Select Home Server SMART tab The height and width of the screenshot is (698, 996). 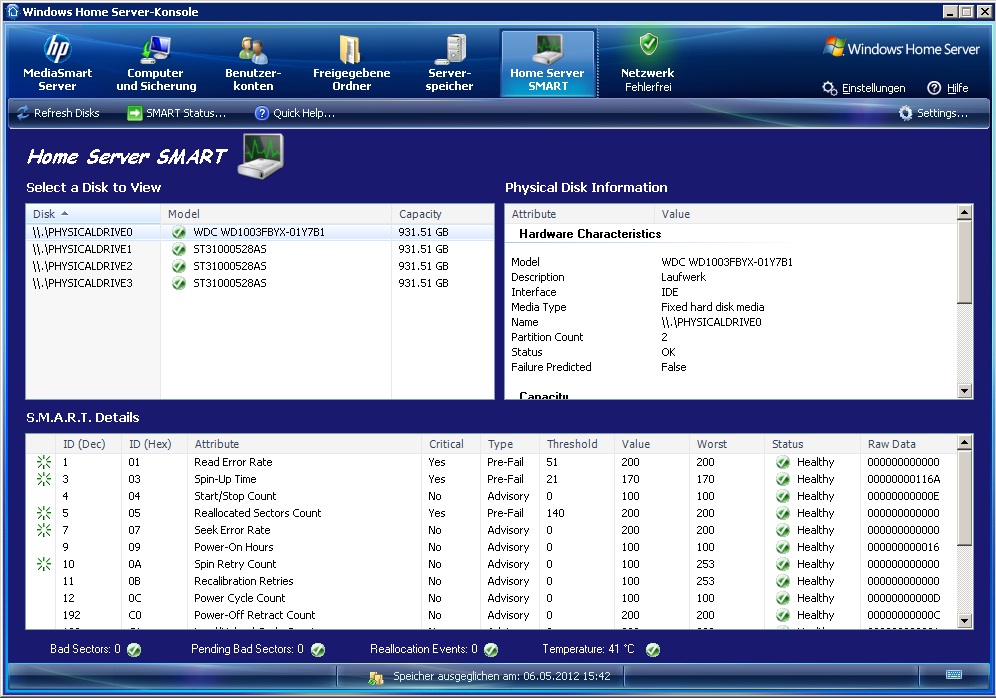tap(548, 63)
